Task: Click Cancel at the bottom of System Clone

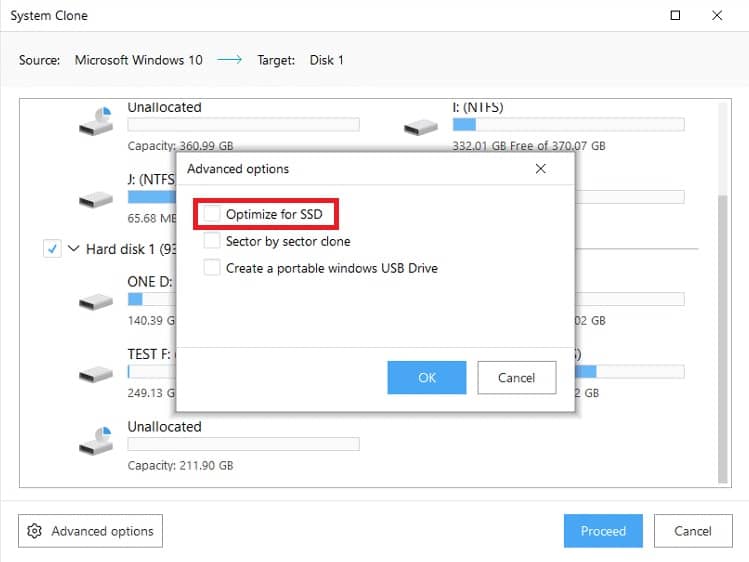Action: (x=693, y=531)
